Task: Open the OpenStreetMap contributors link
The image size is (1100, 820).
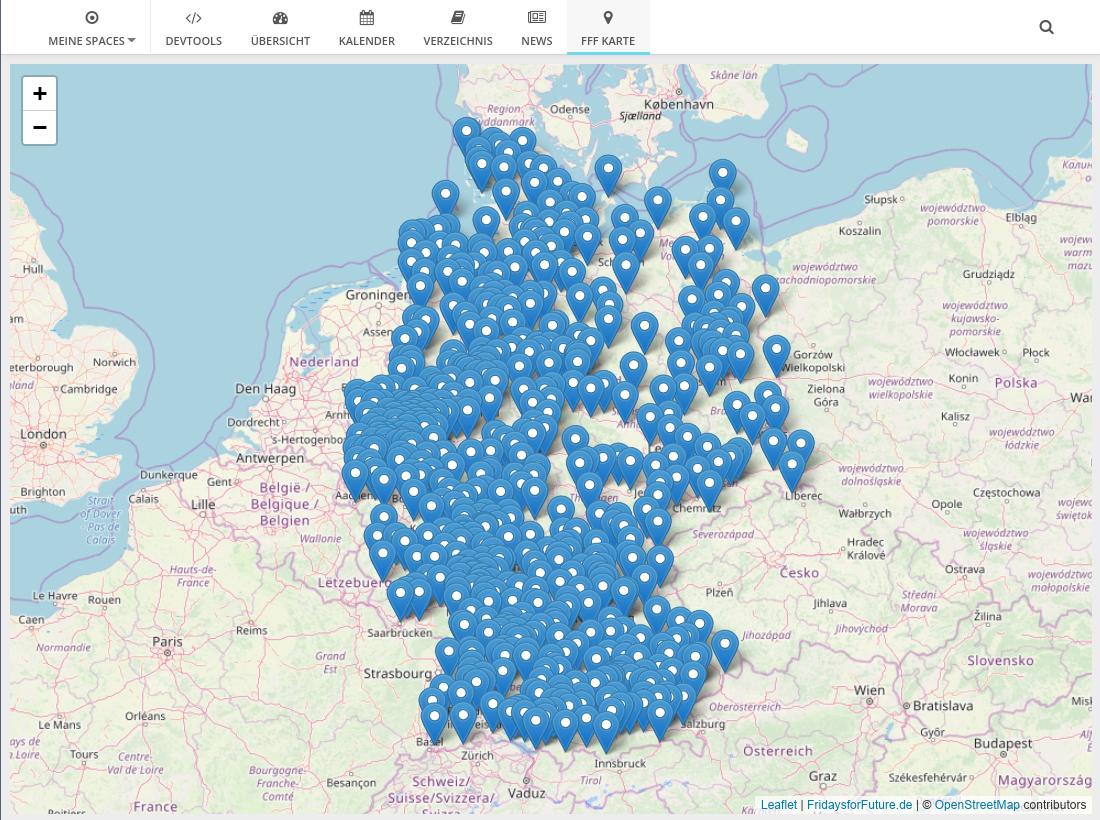Action: click(x=977, y=805)
